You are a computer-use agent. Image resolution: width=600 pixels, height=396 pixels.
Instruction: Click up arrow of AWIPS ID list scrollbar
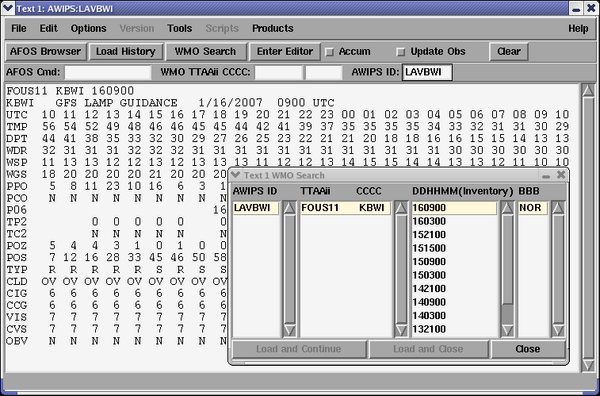pos(289,208)
